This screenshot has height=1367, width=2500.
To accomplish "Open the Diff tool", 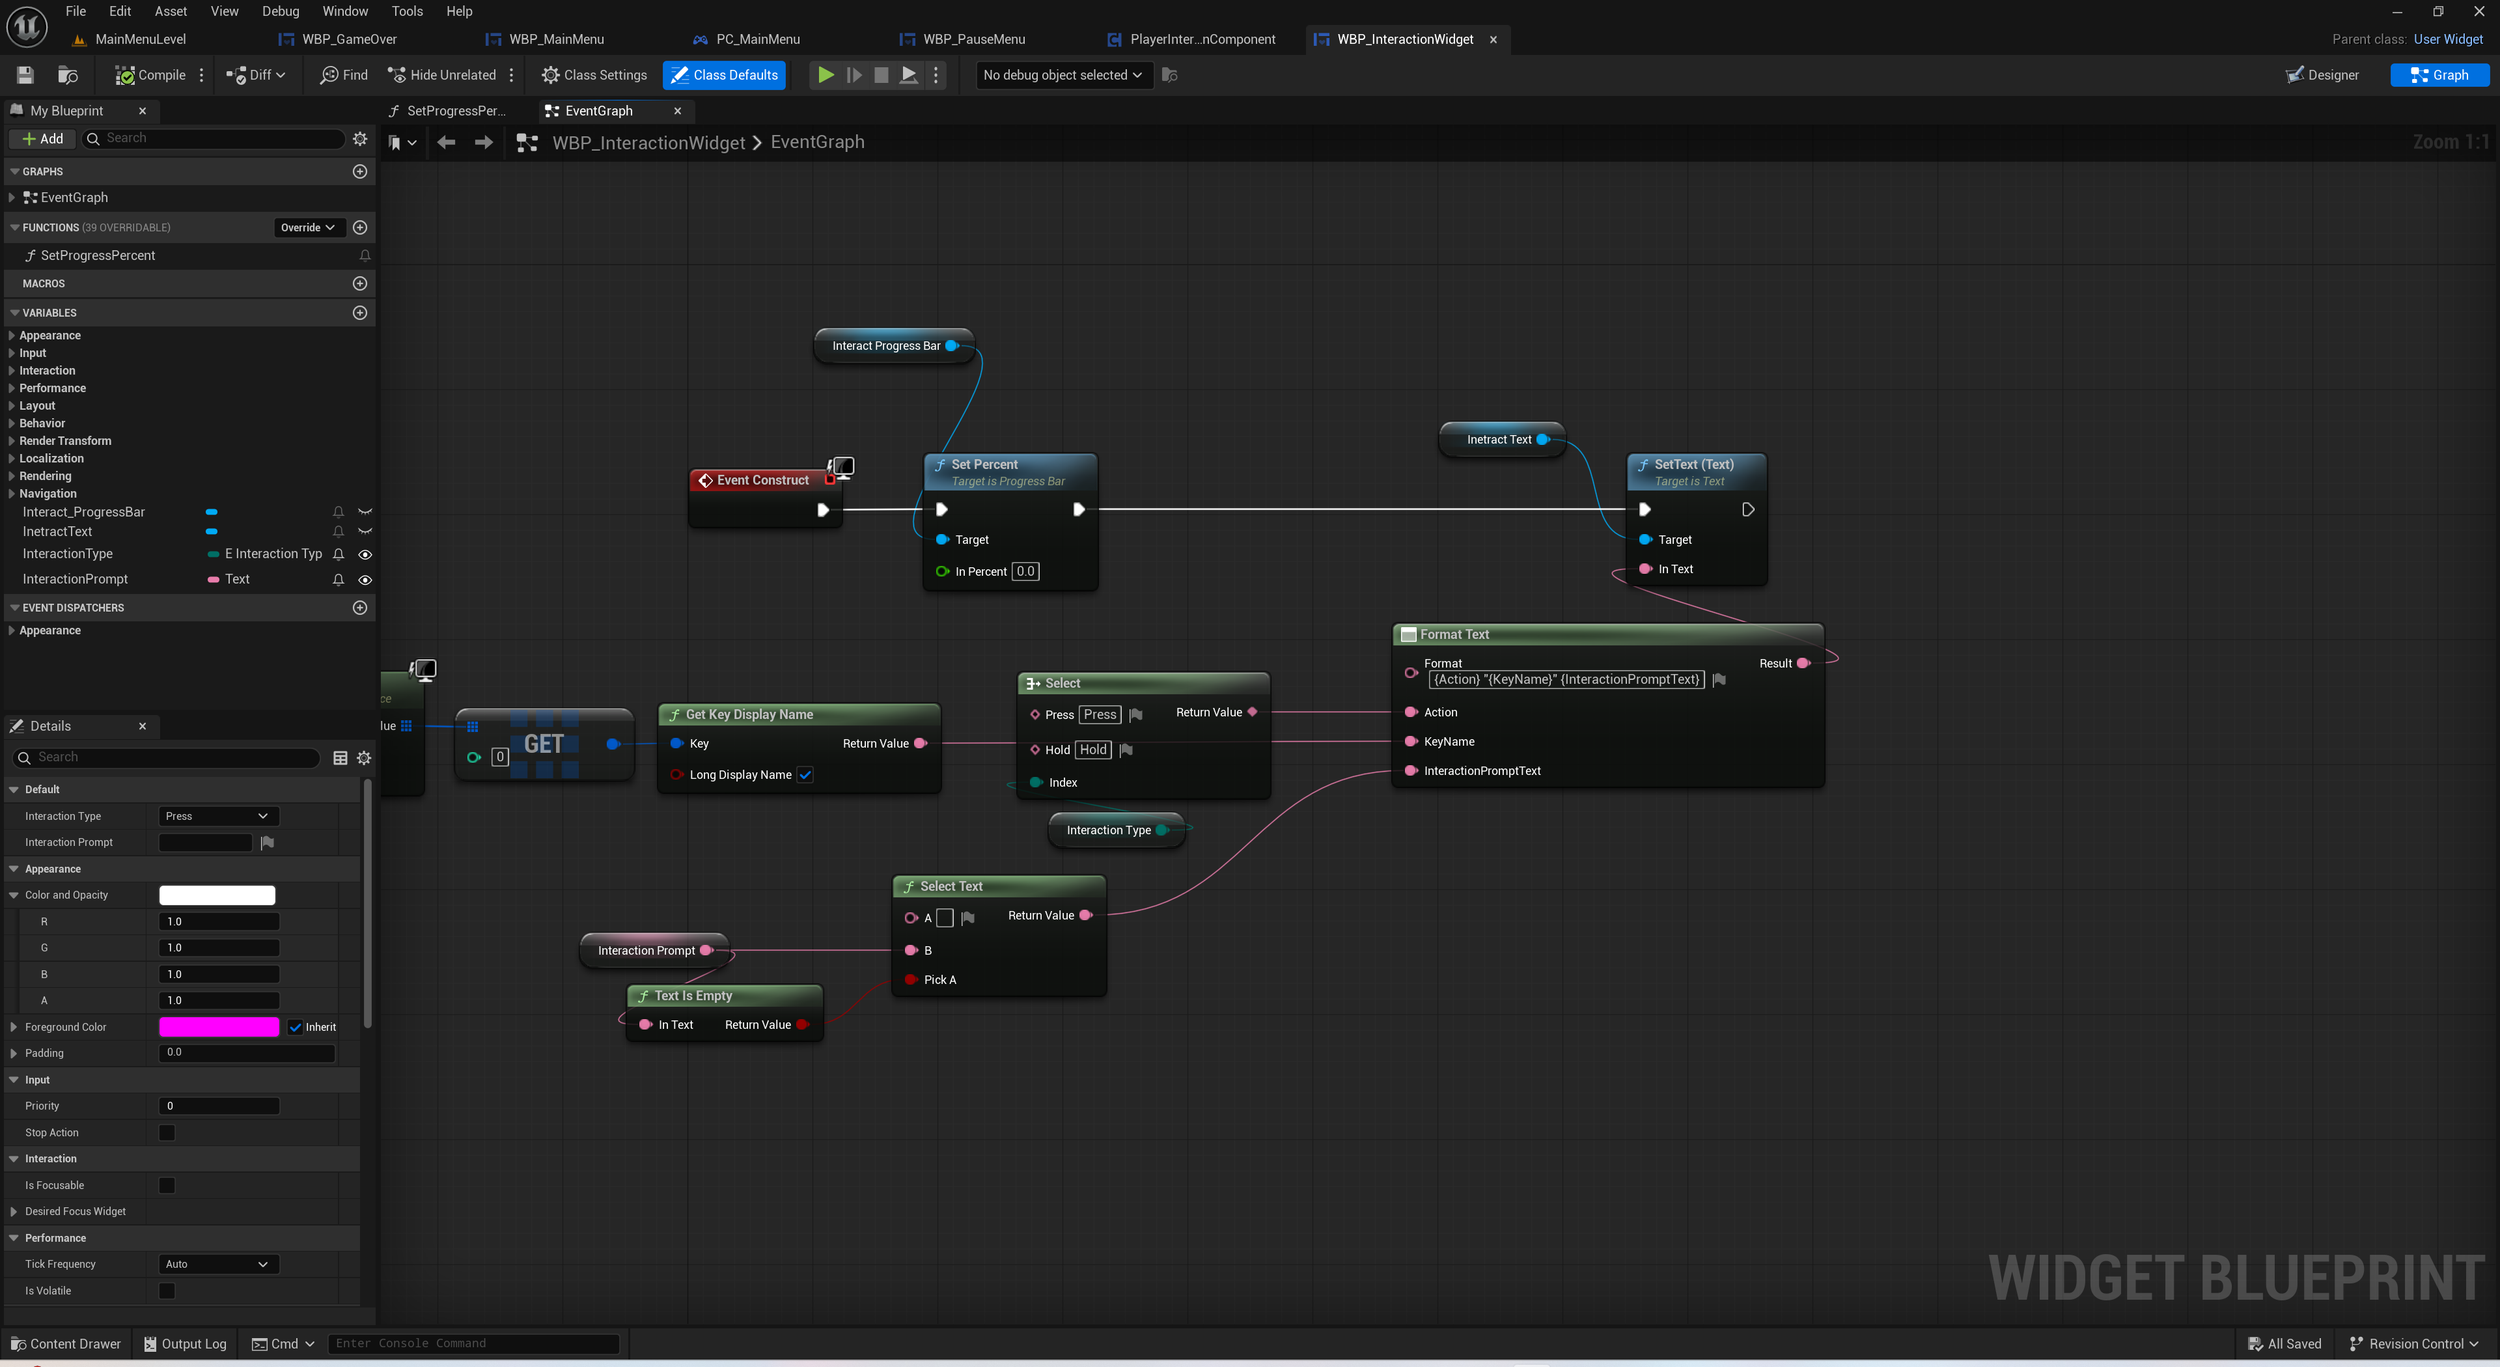I will pos(256,75).
